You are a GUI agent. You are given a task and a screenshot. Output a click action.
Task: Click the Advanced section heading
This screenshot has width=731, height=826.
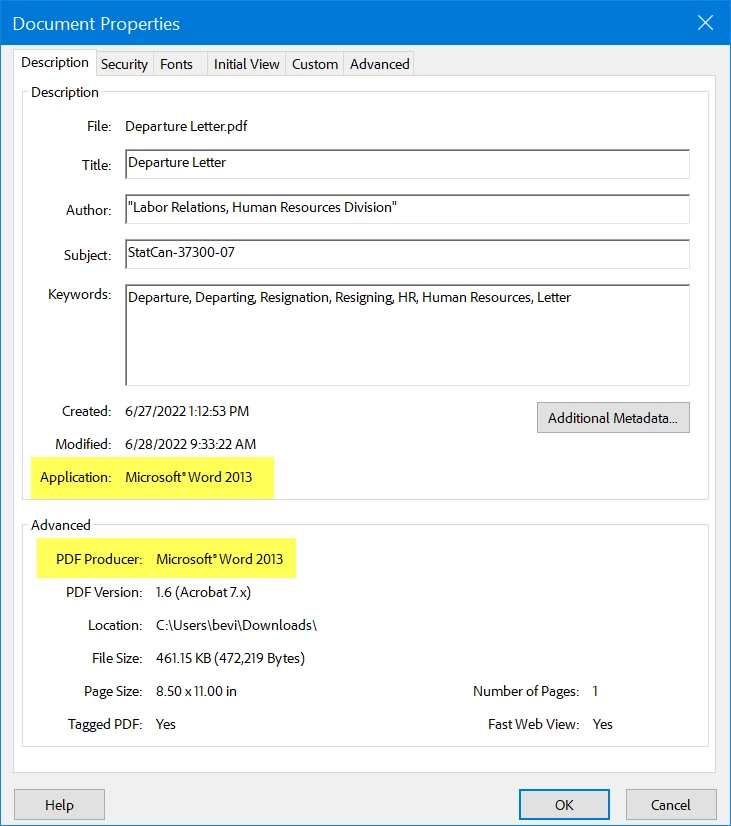tap(61, 525)
